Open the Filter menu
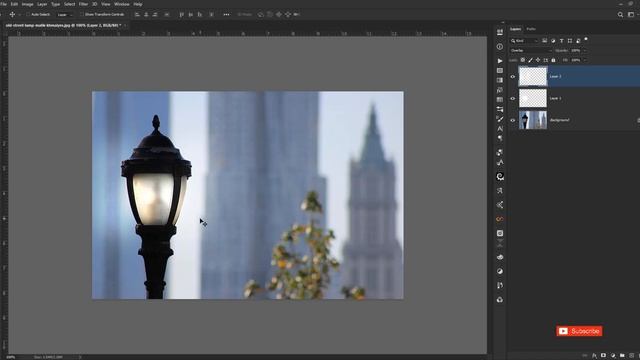This screenshot has width=640, height=360. pos(83,4)
